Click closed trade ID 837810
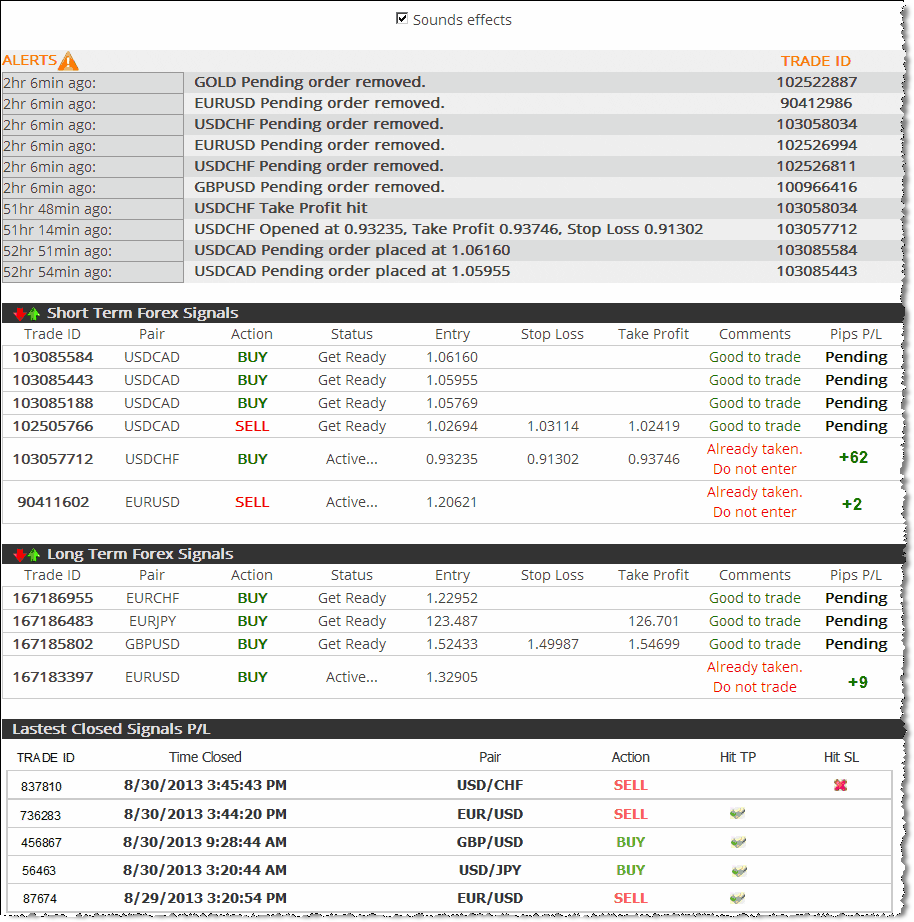This screenshot has width=914, height=922. [41, 786]
